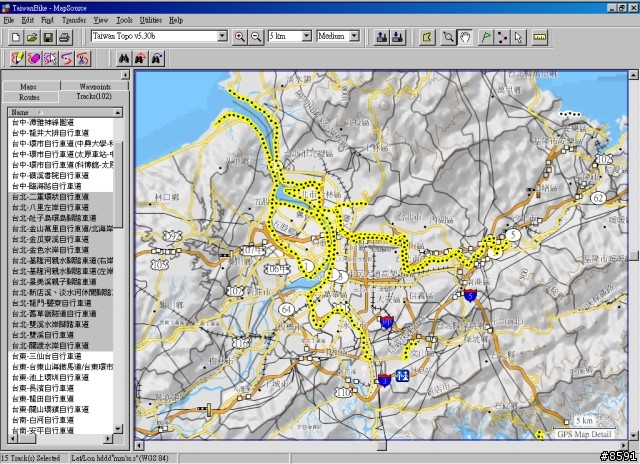Click the track list scroll-right arrow
The image size is (640, 464).
pyautogui.click(x=108, y=439)
